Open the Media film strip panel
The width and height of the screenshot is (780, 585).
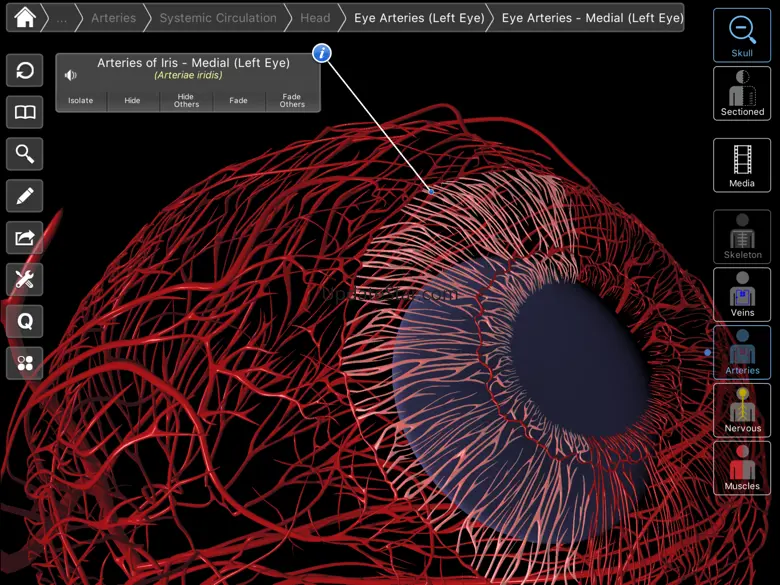(x=742, y=165)
